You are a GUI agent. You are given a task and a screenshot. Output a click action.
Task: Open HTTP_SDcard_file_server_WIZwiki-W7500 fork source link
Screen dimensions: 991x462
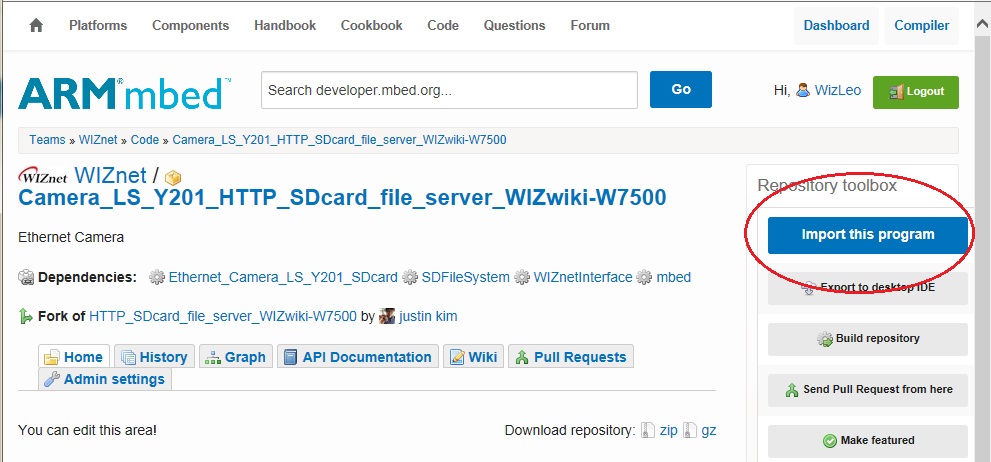click(x=223, y=316)
